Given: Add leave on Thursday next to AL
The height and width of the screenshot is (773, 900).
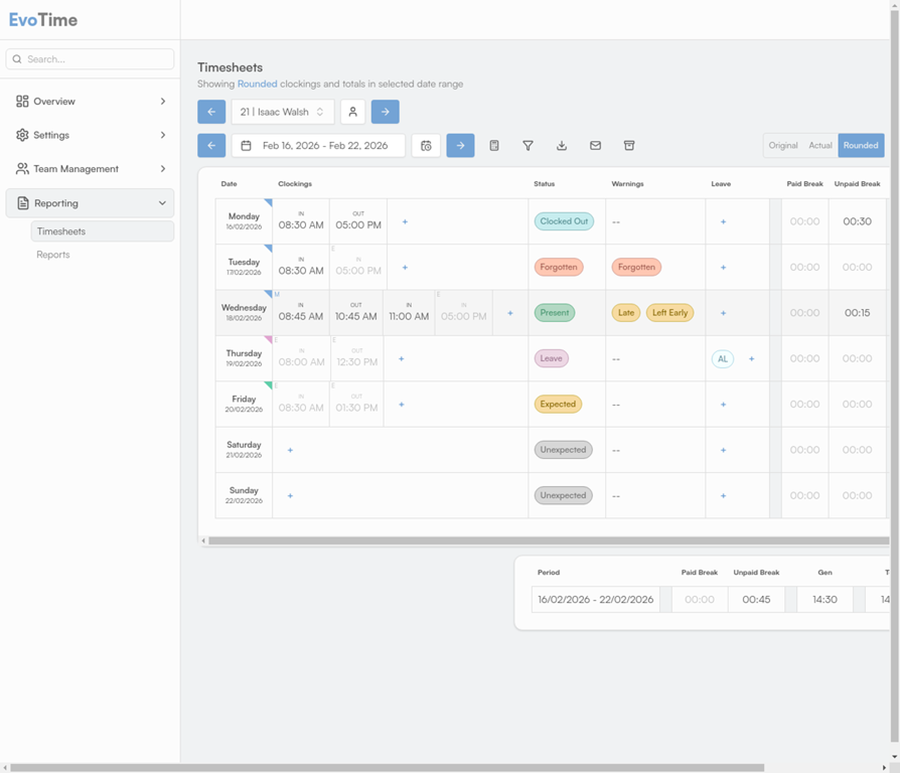Looking at the screenshot, I should pyautogui.click(x=751, y=359).
